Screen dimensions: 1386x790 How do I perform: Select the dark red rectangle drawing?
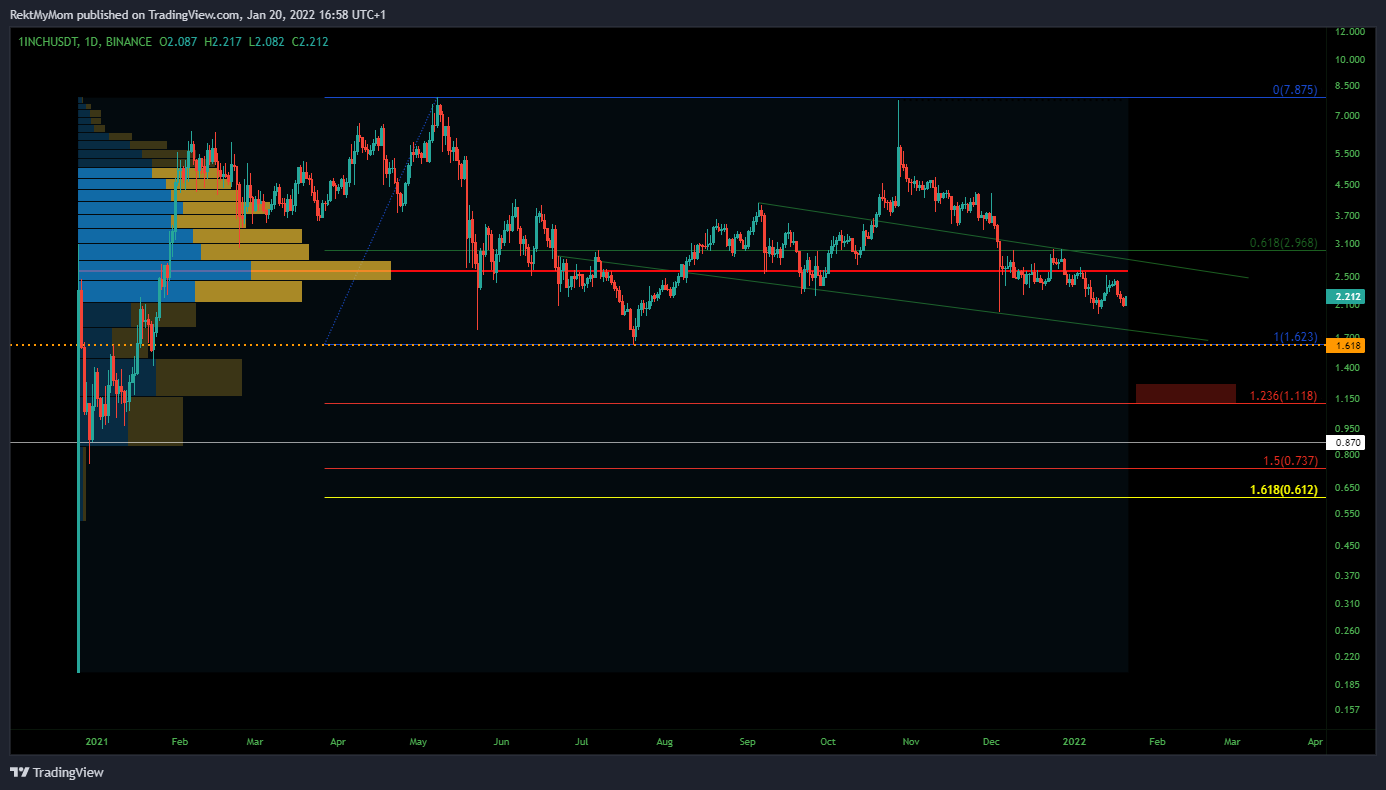pyautogui.click(x=1186, y=393)
